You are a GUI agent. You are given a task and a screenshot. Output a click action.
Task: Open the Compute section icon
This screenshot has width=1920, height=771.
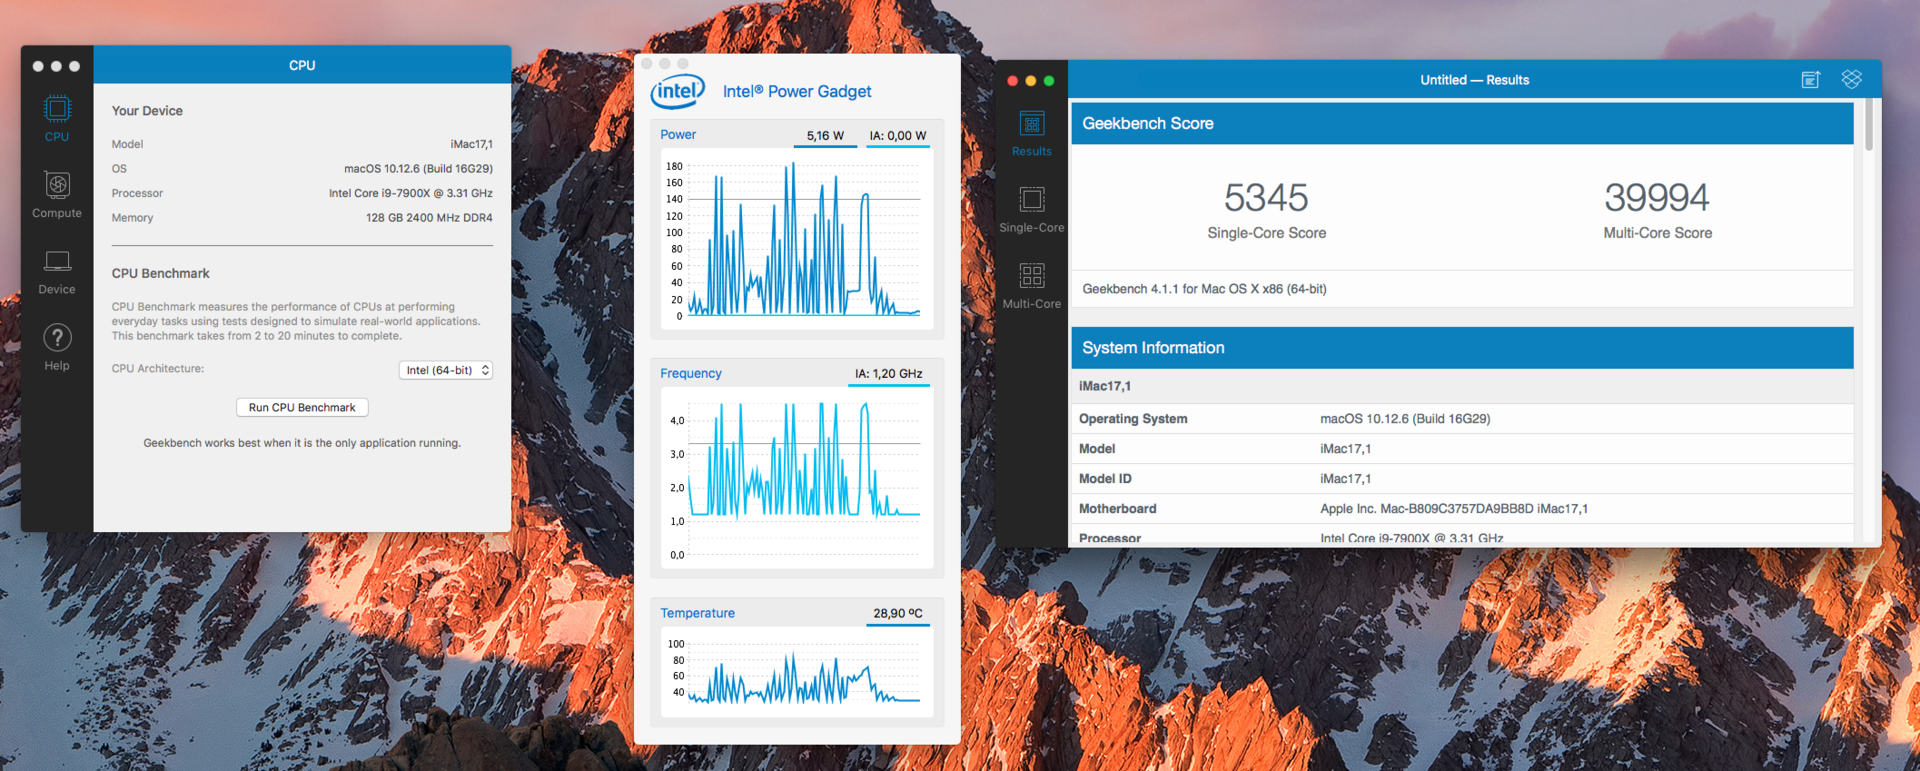coord(57,185)
